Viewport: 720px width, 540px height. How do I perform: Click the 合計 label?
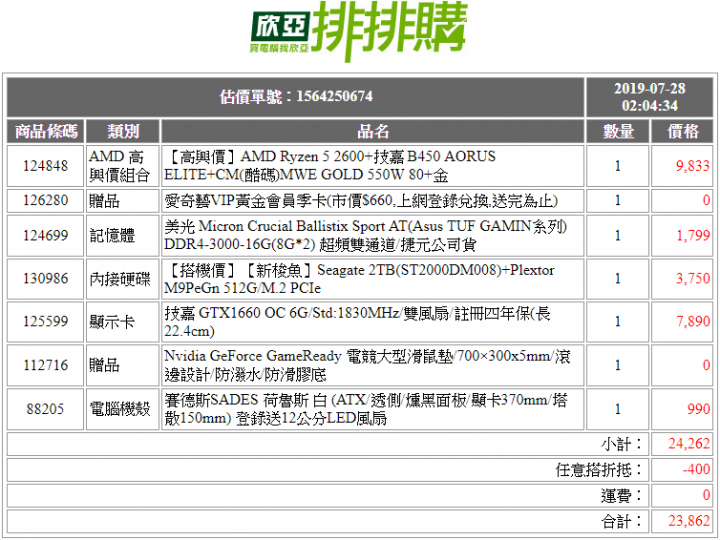pyautogui.click(x=622, y=522)
